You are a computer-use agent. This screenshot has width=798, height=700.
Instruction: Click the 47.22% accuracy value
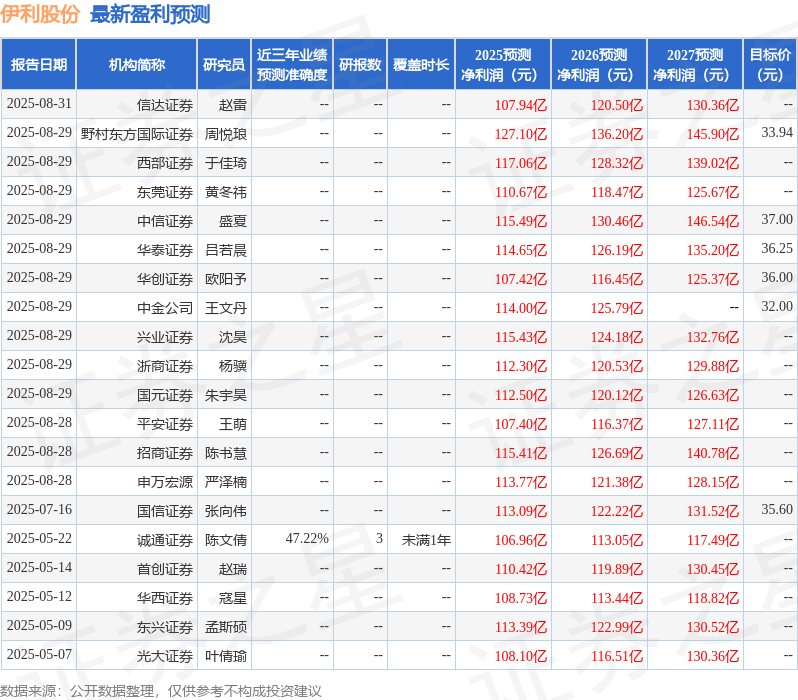307,539
